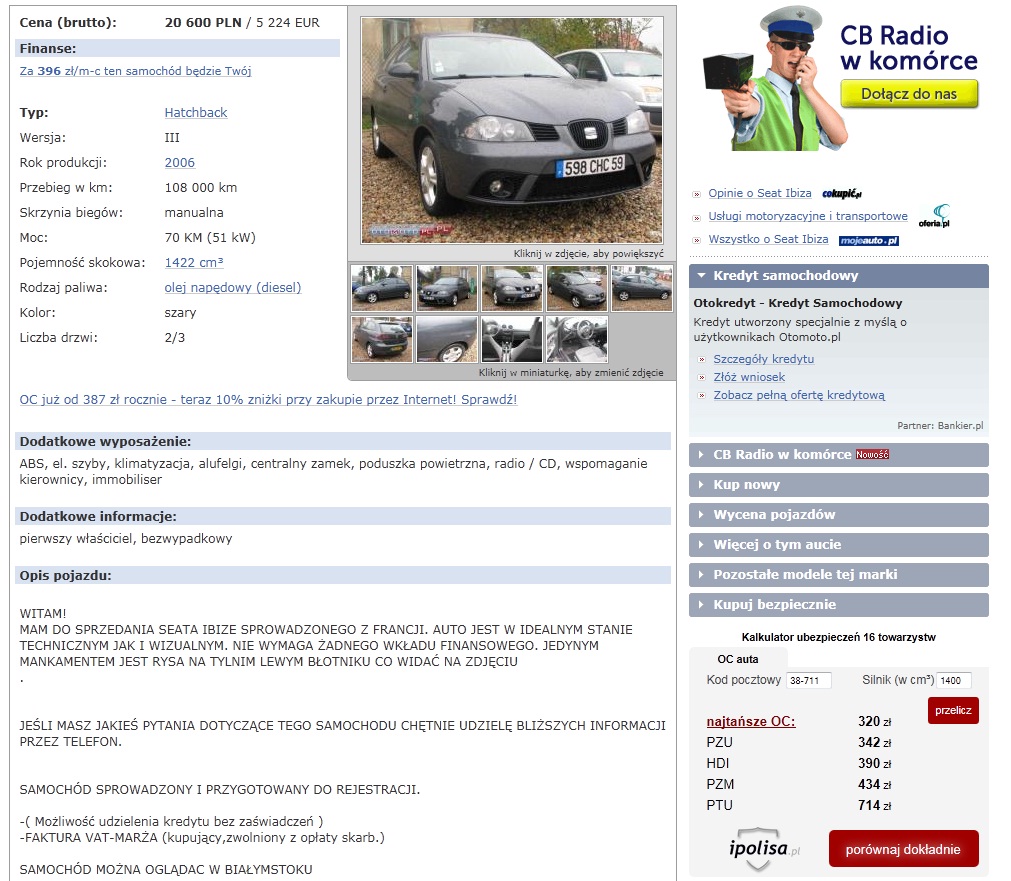Click the 2006 production year link
The image size is (1011, 881).
180,163
